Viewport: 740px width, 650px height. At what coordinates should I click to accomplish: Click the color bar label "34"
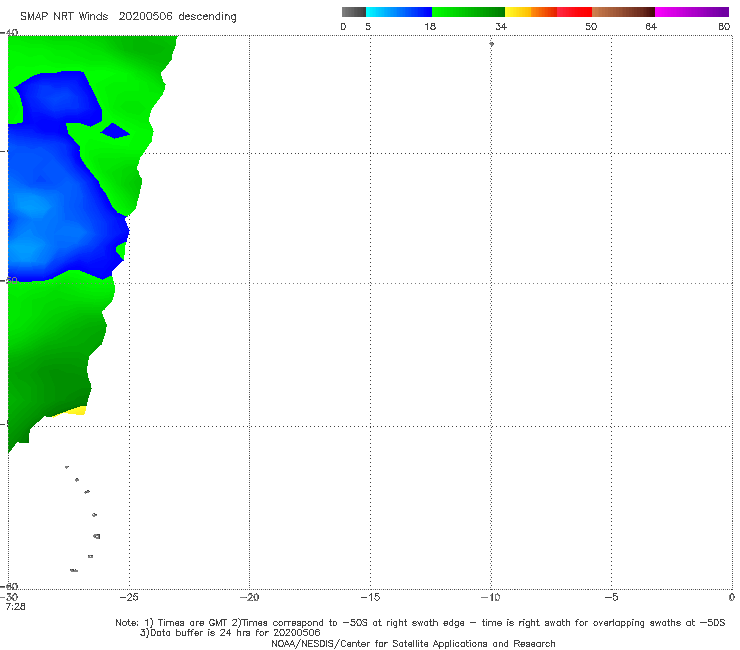coord(501,27)
